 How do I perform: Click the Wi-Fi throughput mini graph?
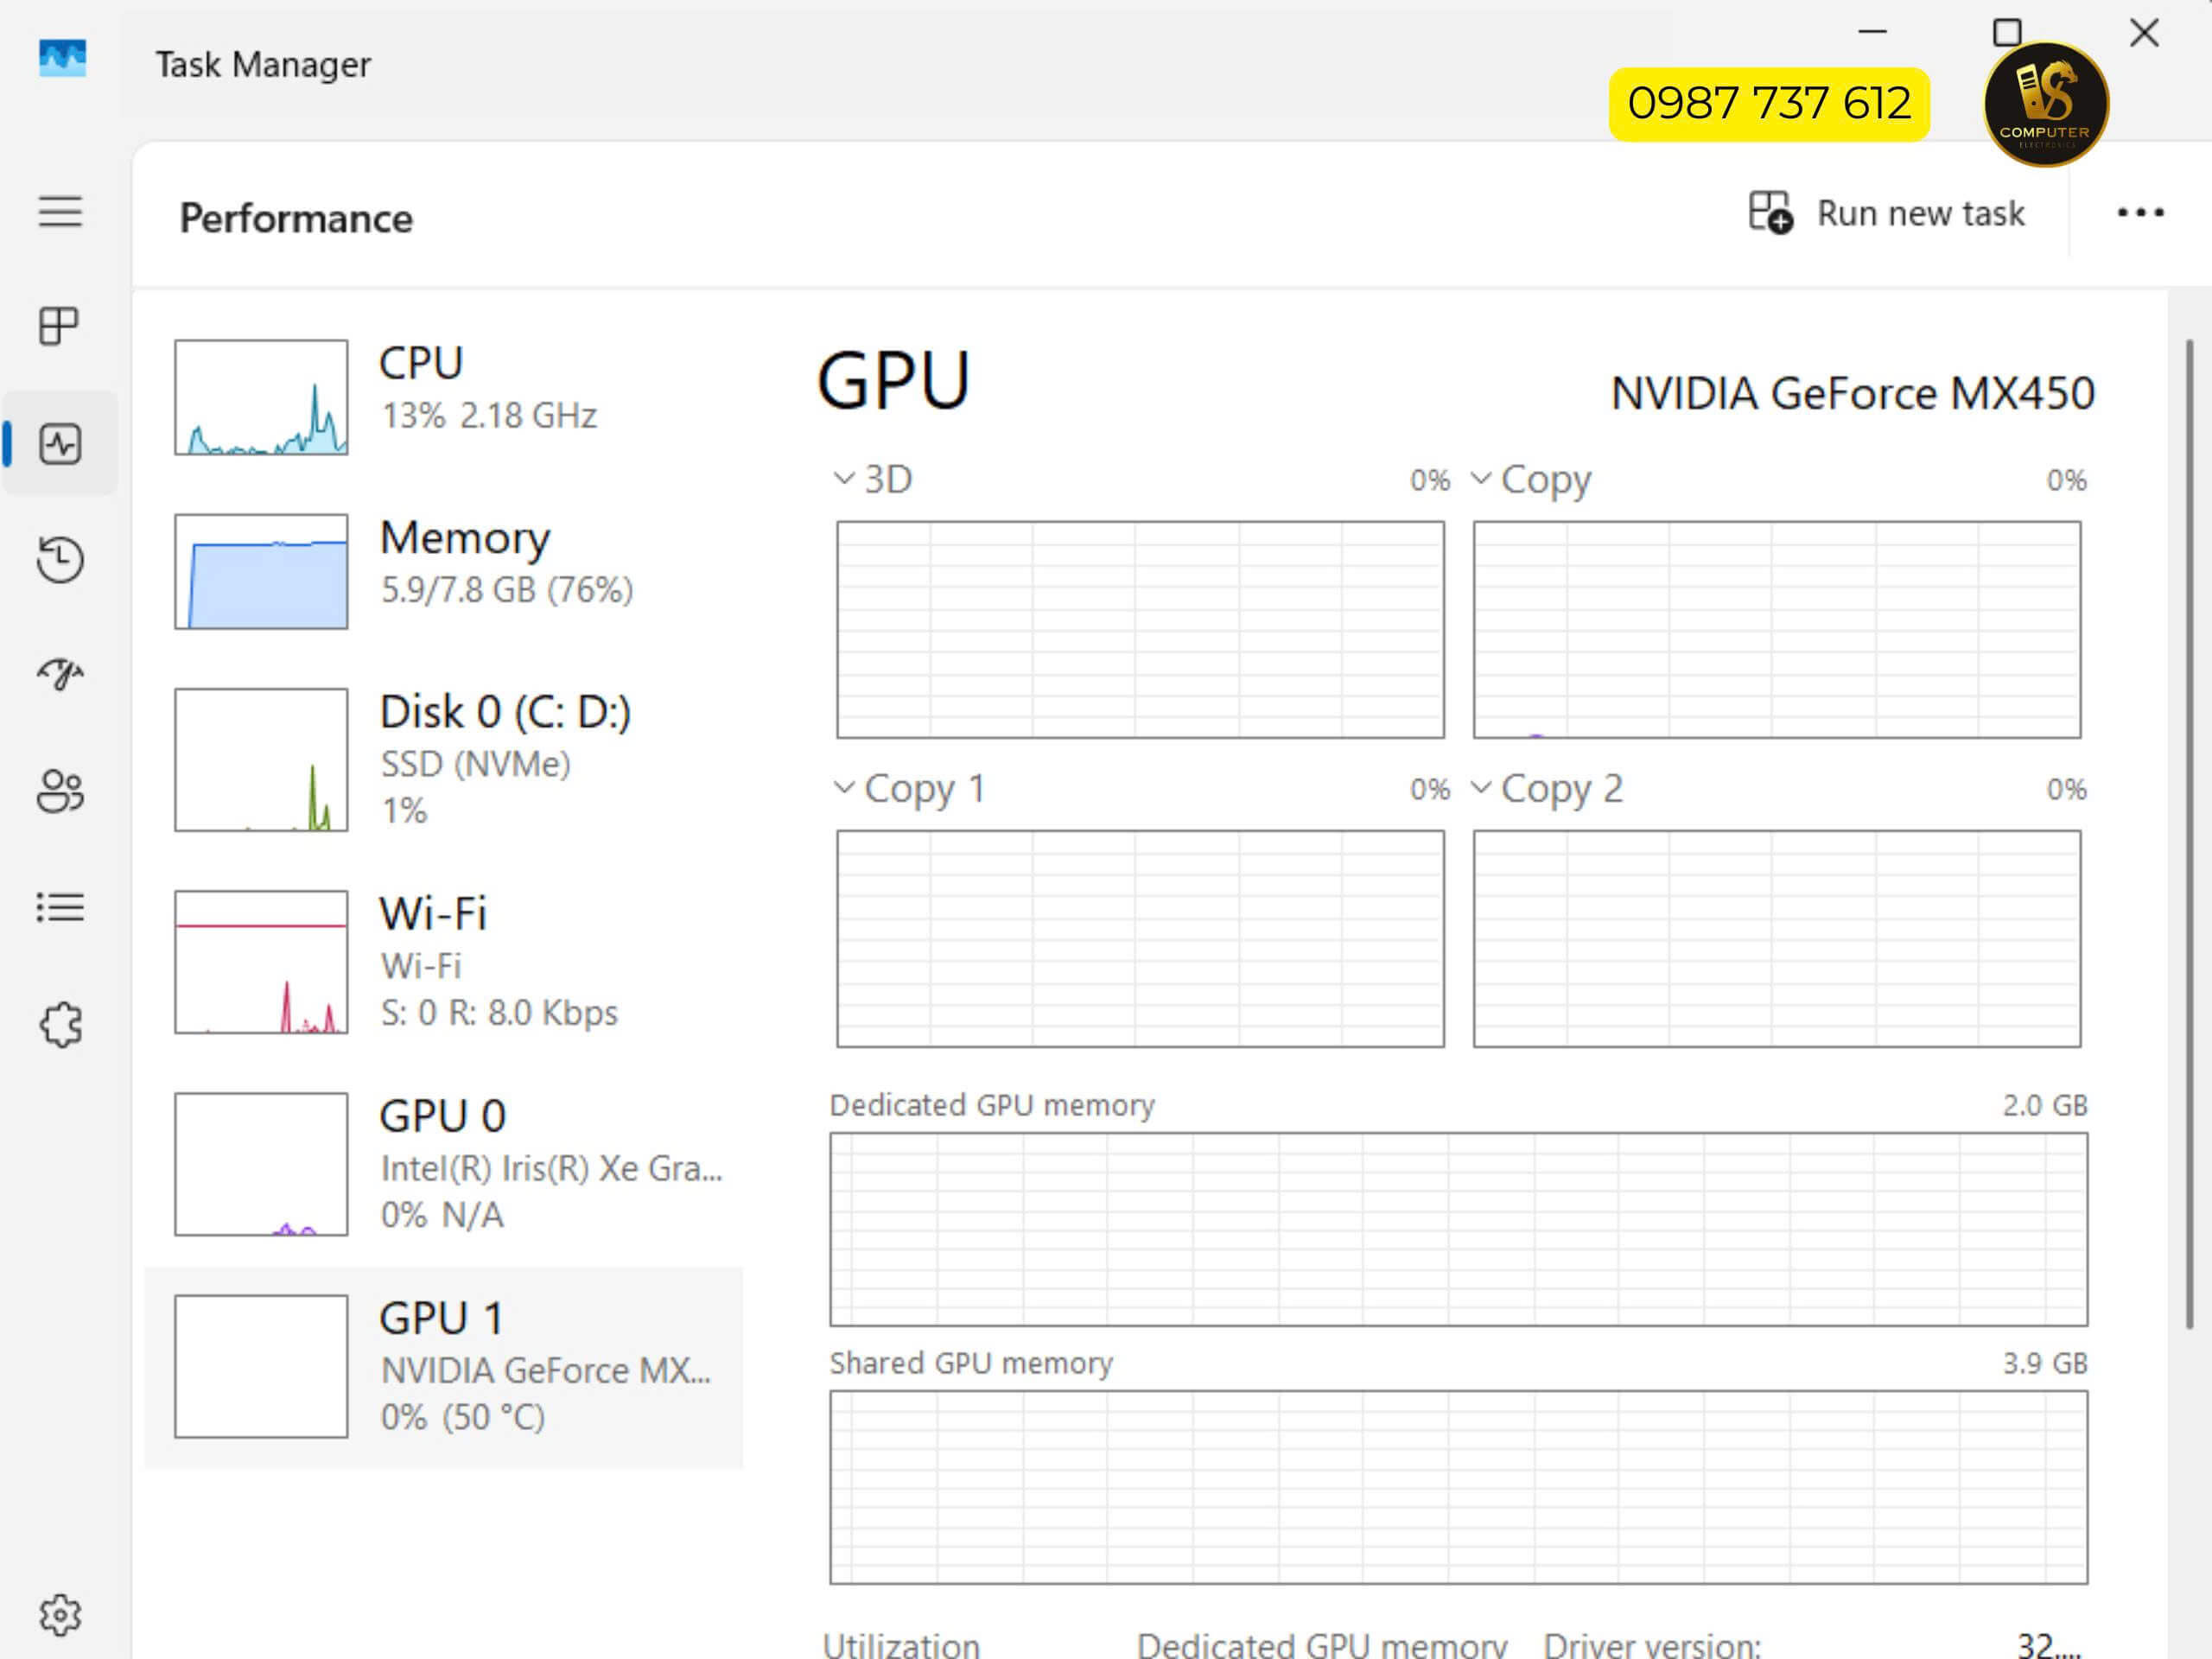tap(261, 962)
